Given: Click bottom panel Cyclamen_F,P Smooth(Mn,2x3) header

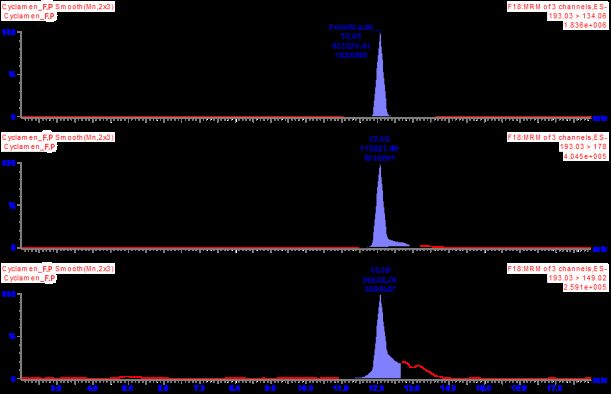Looking at the screenshot, I should 58,269.
